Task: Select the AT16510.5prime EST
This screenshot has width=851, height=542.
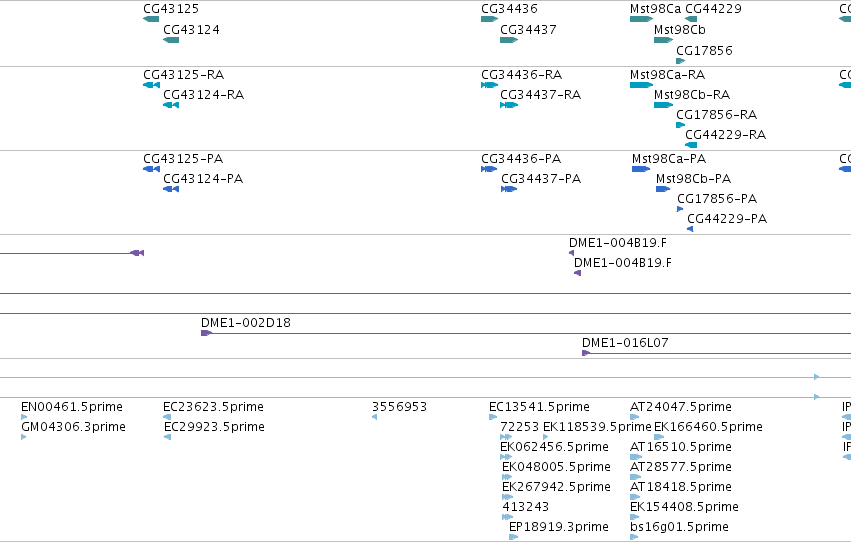Action: click(x=636, y=457)
